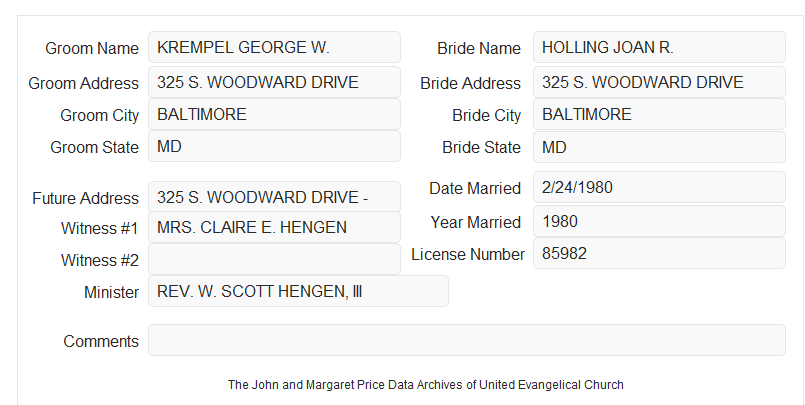Click the Future Address input box

click(274, 197)
